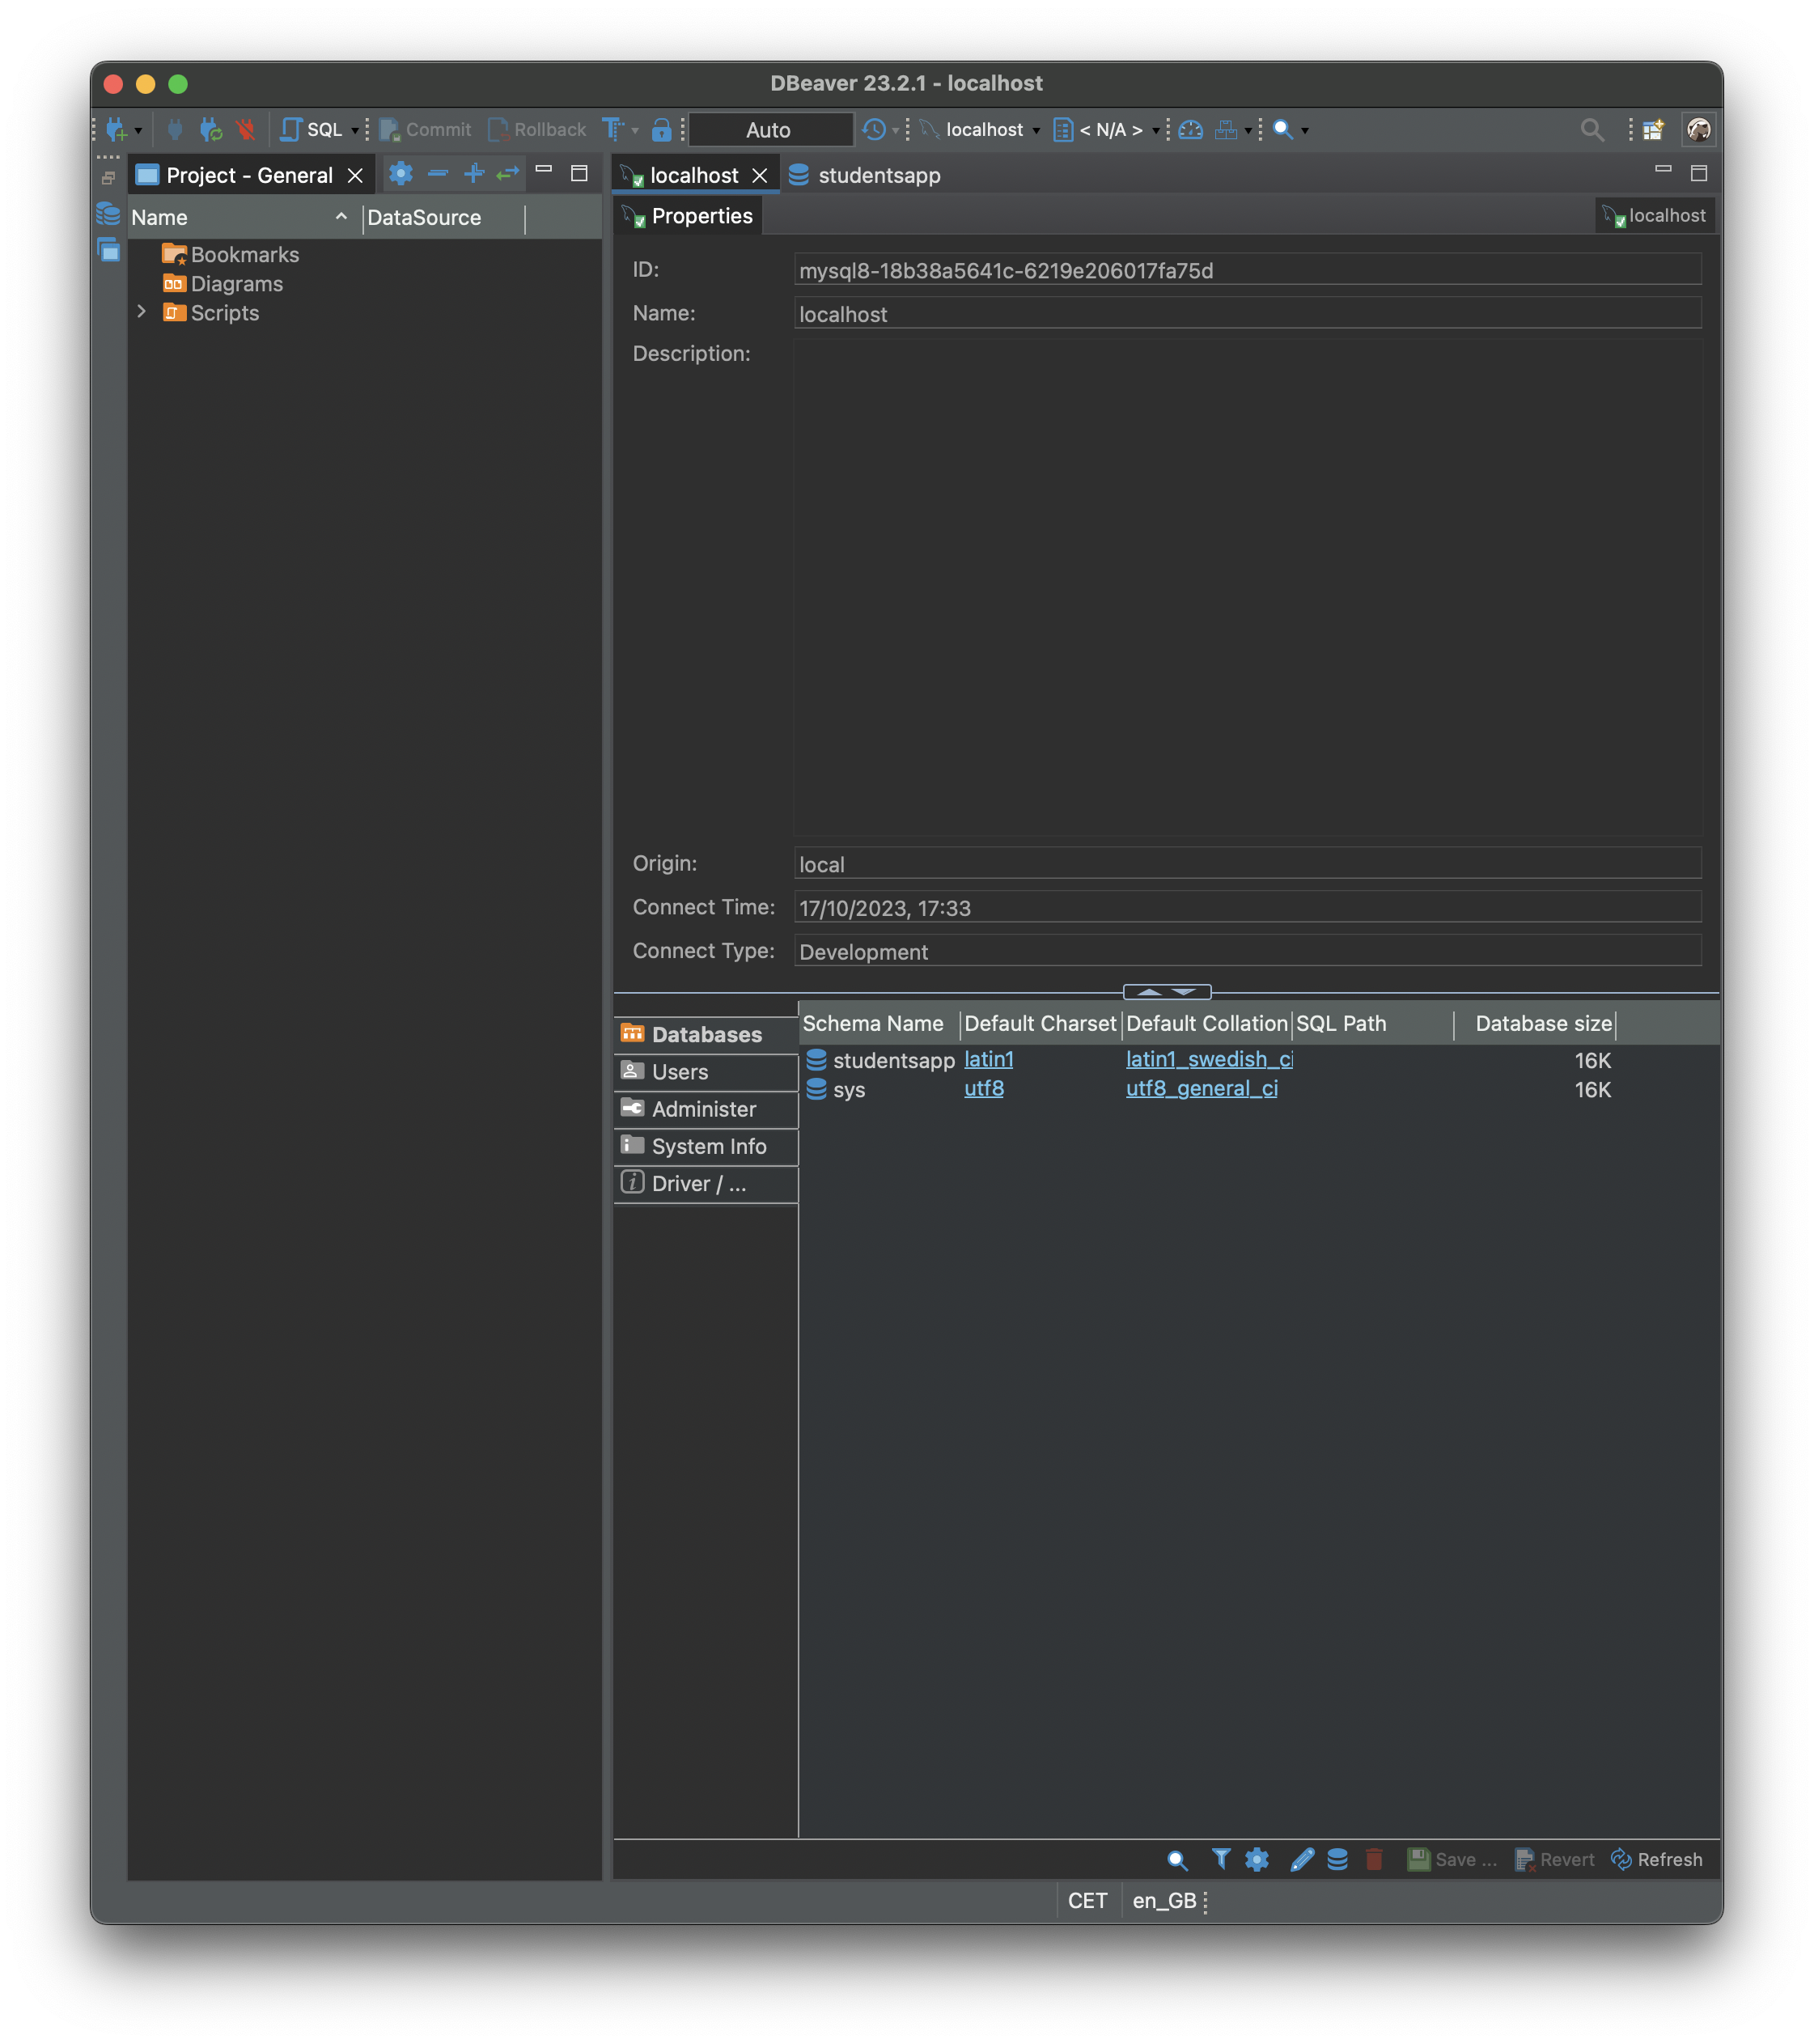This screenshot has height=2044, width=1814.
Task: Select the Bookmarks folder
Action: (x=231, y=254)
